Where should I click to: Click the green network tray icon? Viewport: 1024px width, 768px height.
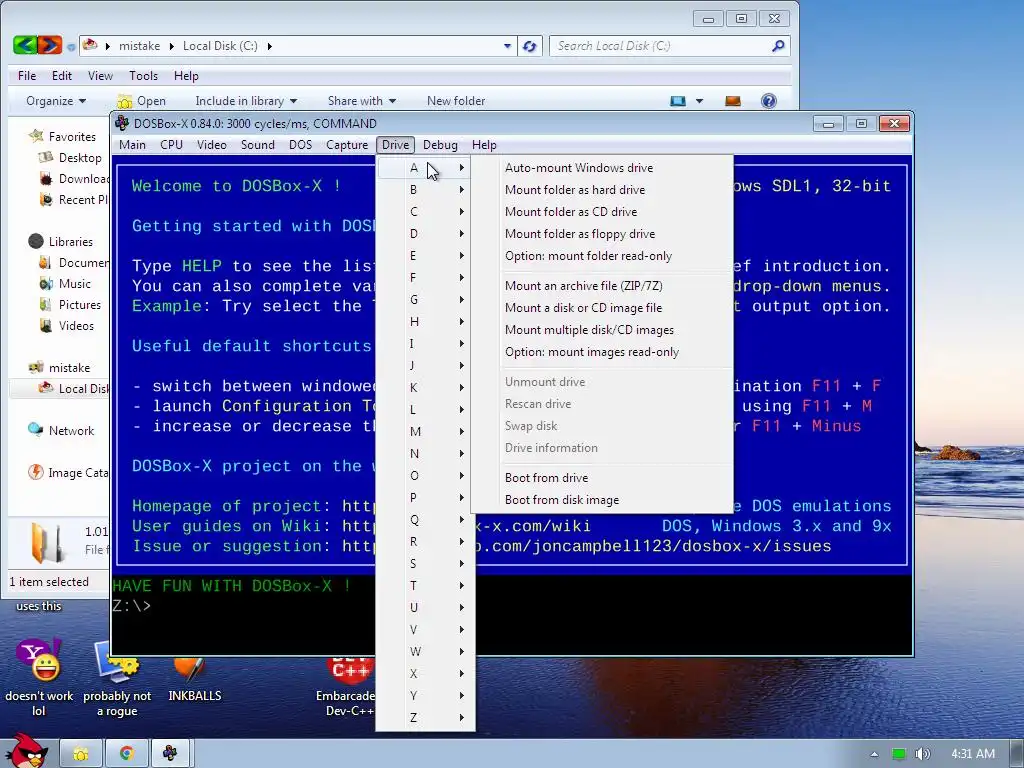click(x=899, y=754)
